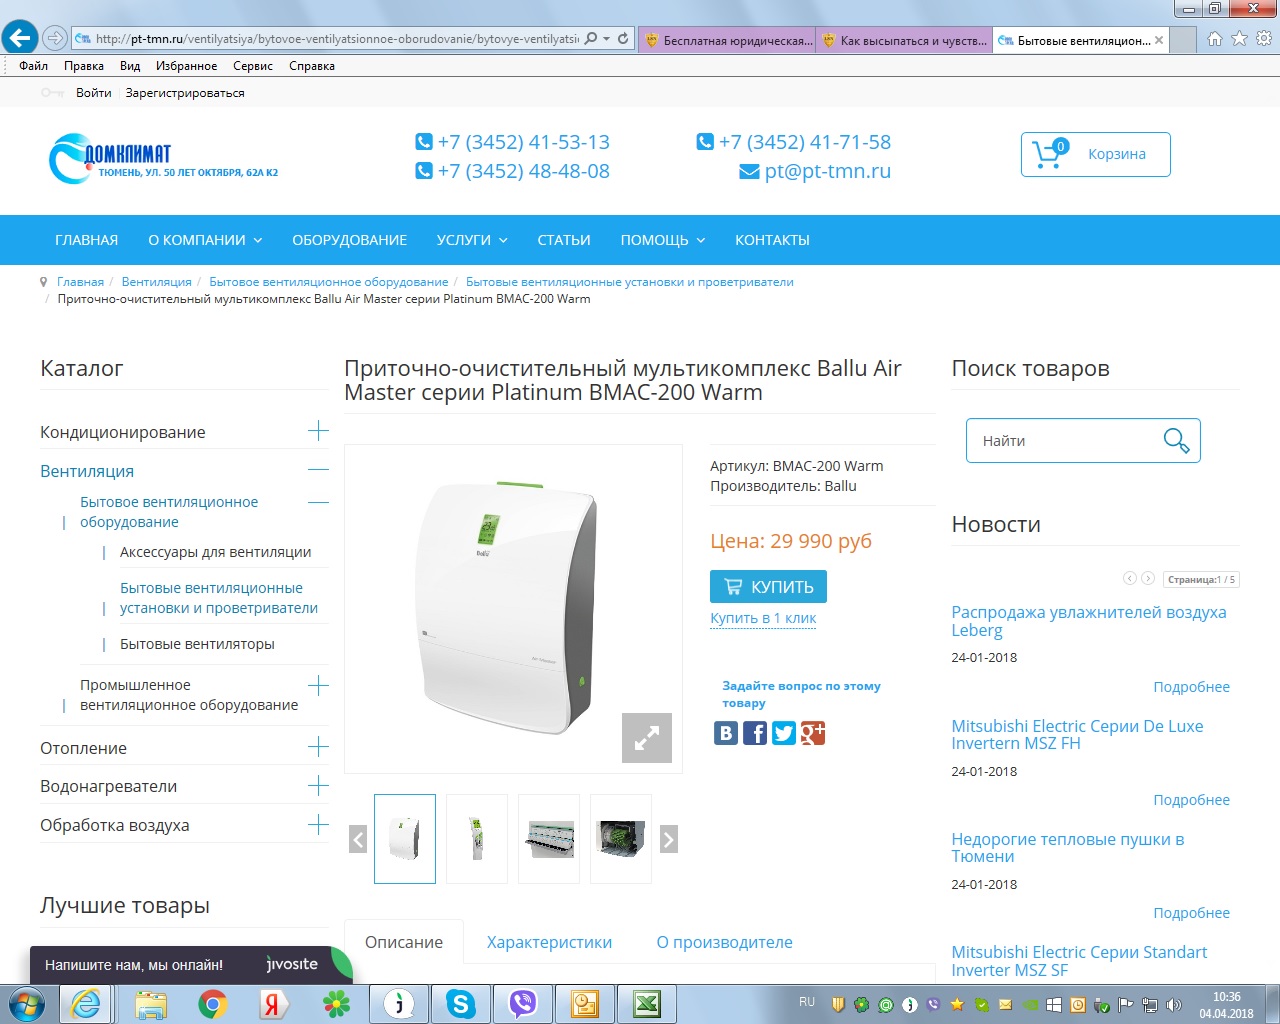Show next thumbnails with the right carousel arrow

(669, 839)
